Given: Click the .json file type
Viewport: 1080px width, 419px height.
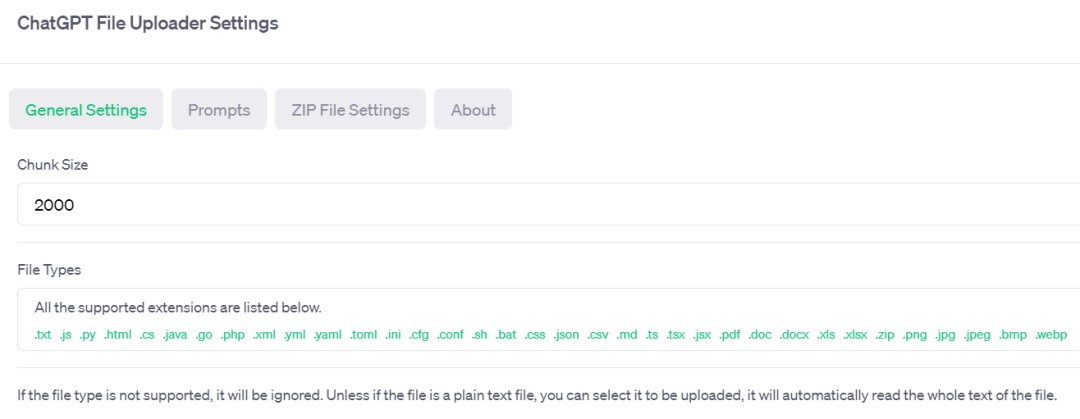Looking at the screenshot, I should tap(565, 335).
